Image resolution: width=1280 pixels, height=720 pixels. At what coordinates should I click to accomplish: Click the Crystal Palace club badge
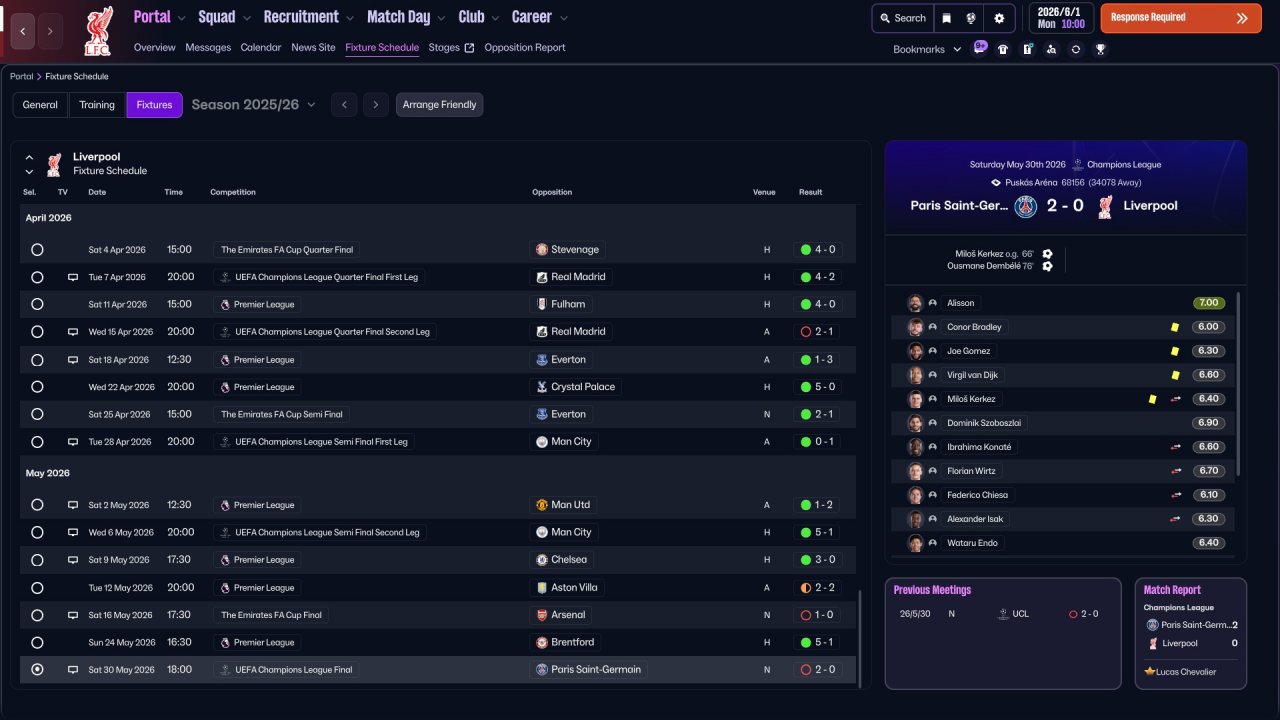tap(541, 387)
